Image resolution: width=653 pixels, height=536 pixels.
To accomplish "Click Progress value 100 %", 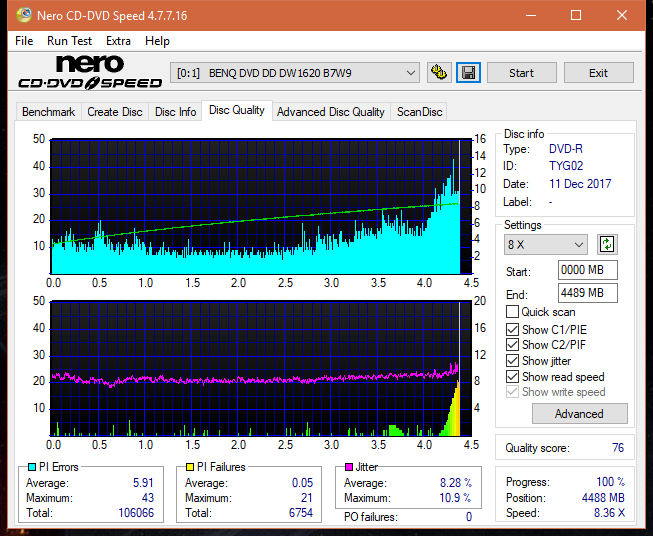I will pyautogui.click(x=611, y=482).
